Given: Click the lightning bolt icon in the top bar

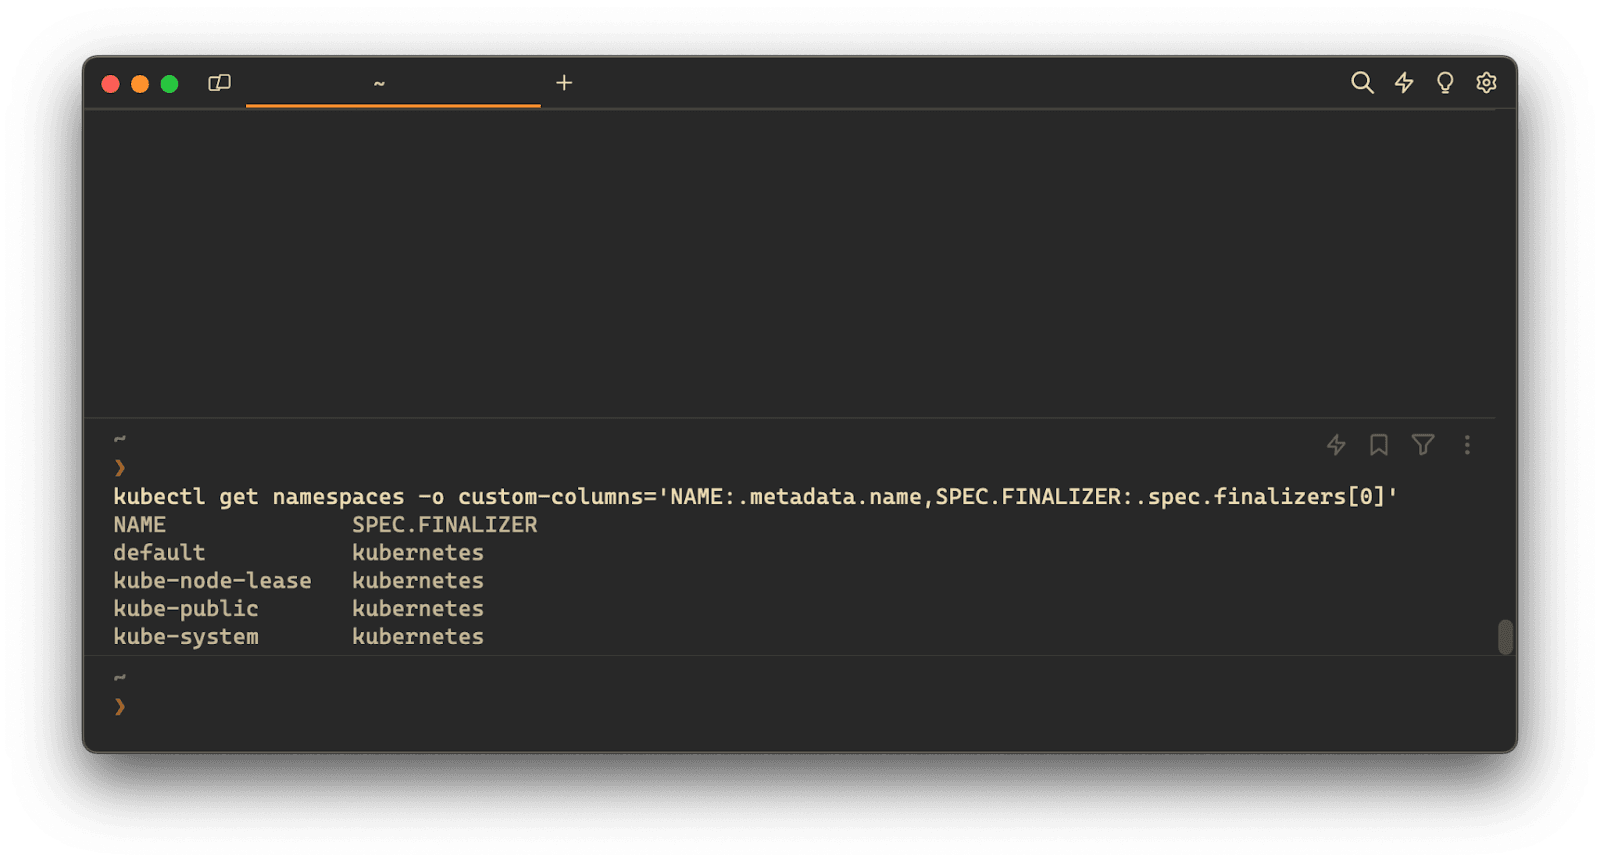Looking at the screenshot, I should coord(1404,83).
